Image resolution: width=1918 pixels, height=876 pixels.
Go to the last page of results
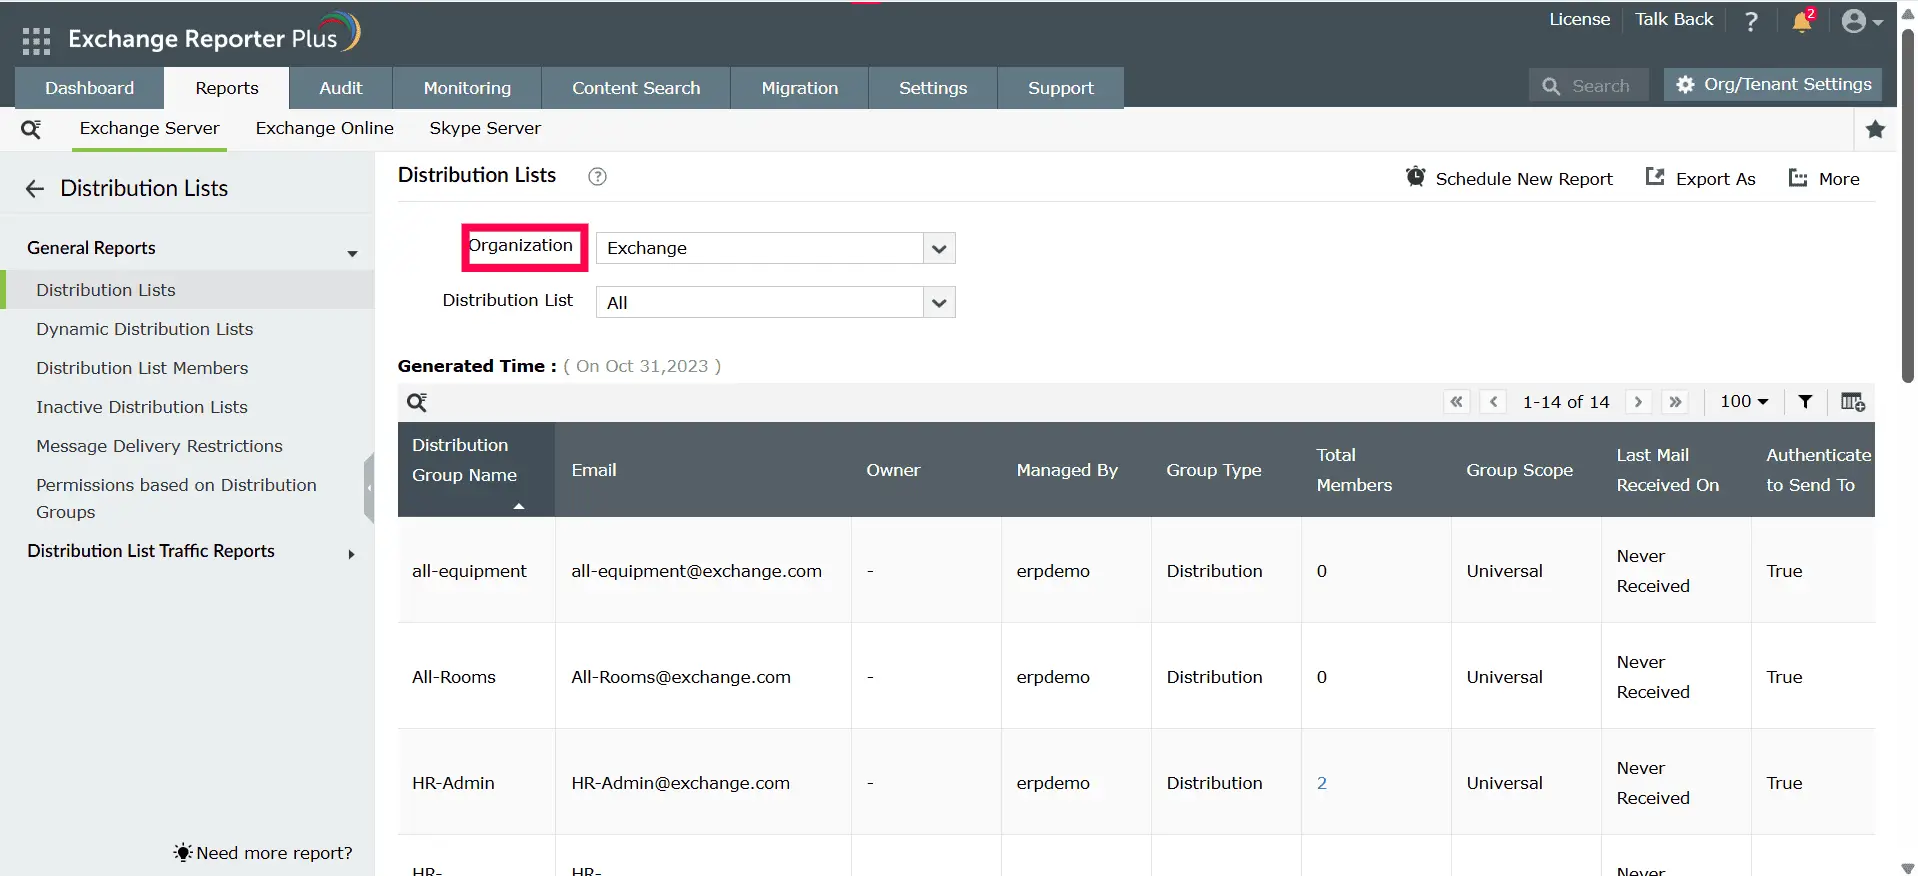tap(1675, 402)
